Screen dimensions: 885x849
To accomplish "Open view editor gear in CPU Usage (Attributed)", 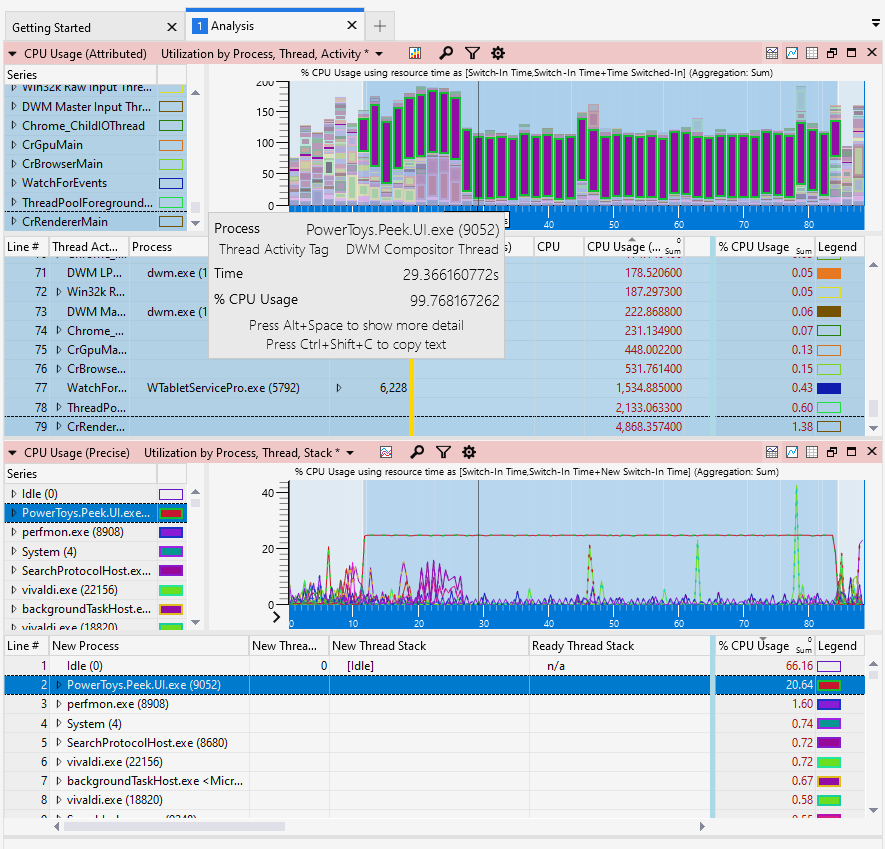I will (x=498, y=54).
